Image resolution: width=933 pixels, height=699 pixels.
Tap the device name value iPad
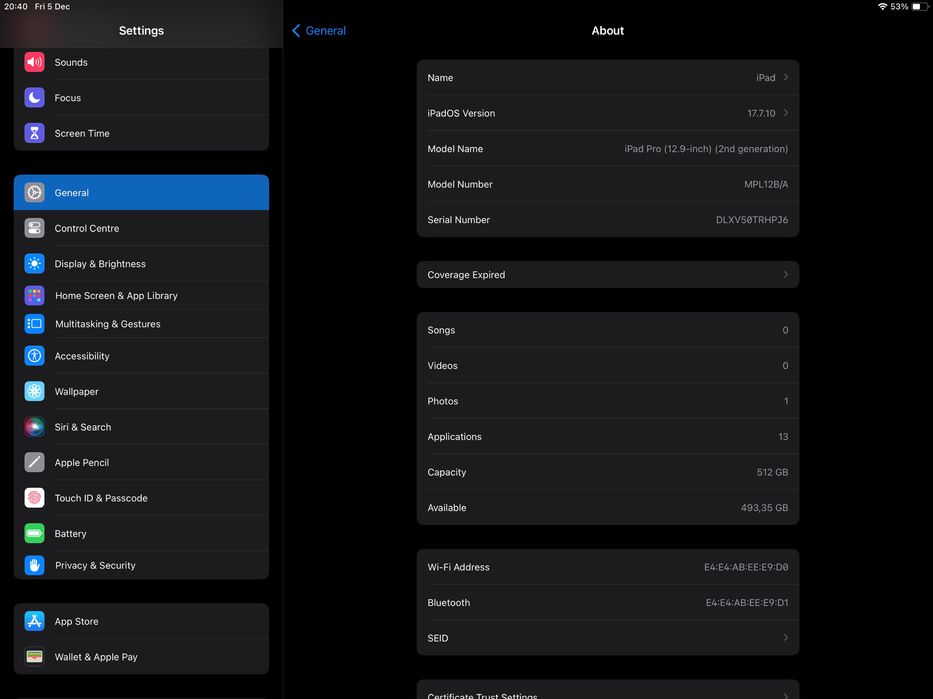tap(766, 77)
